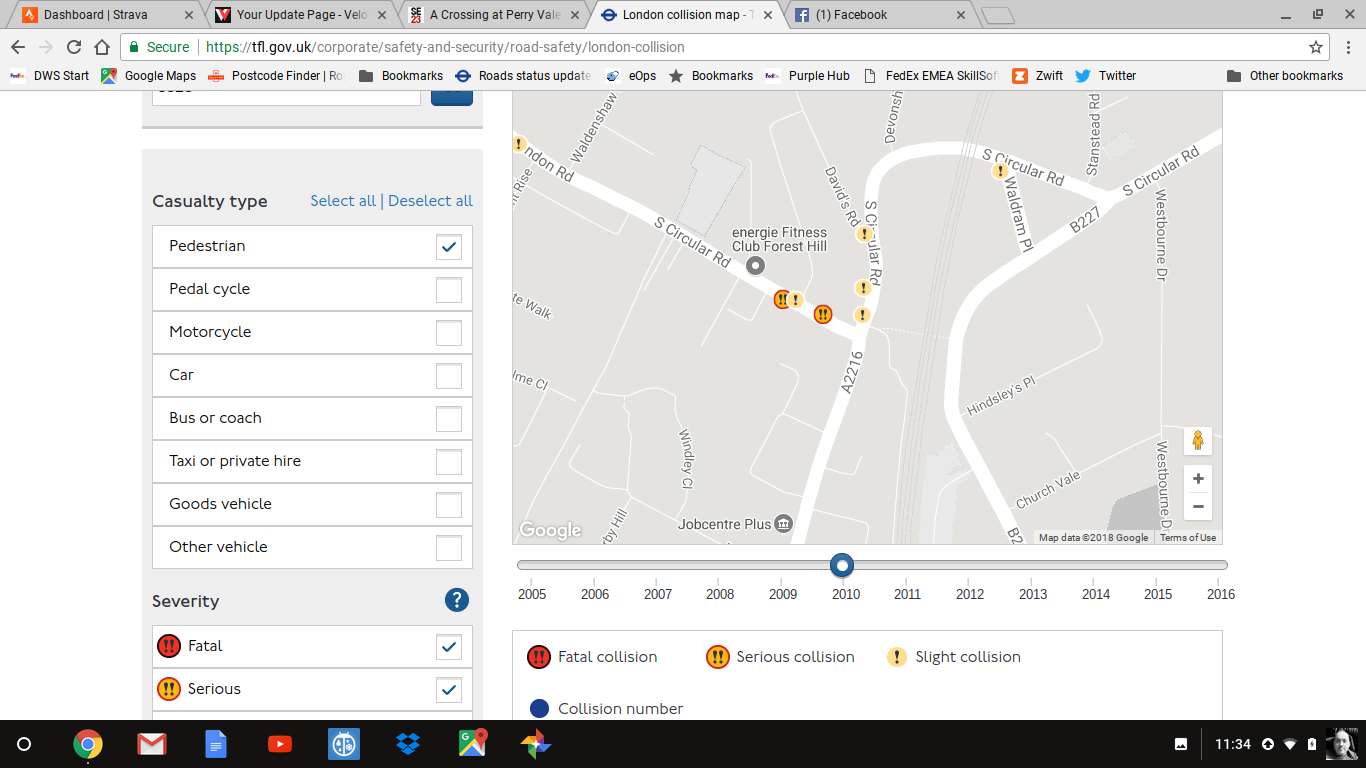Screen dimensions: 1366x768
Task: Click the Severity help question mark icon
Action: (456, 600)
